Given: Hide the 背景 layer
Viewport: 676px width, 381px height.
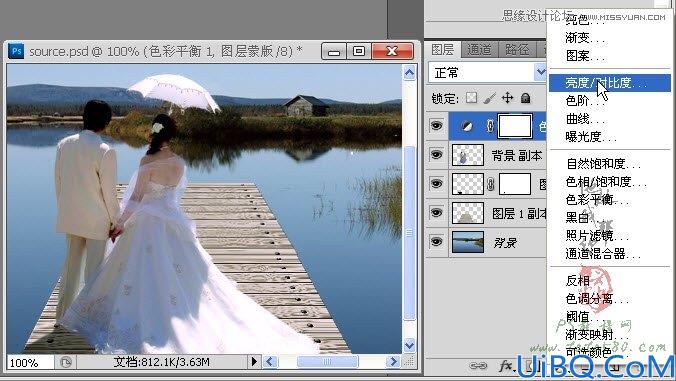Looking at the screenshot, I should click(x=436, y=242).
